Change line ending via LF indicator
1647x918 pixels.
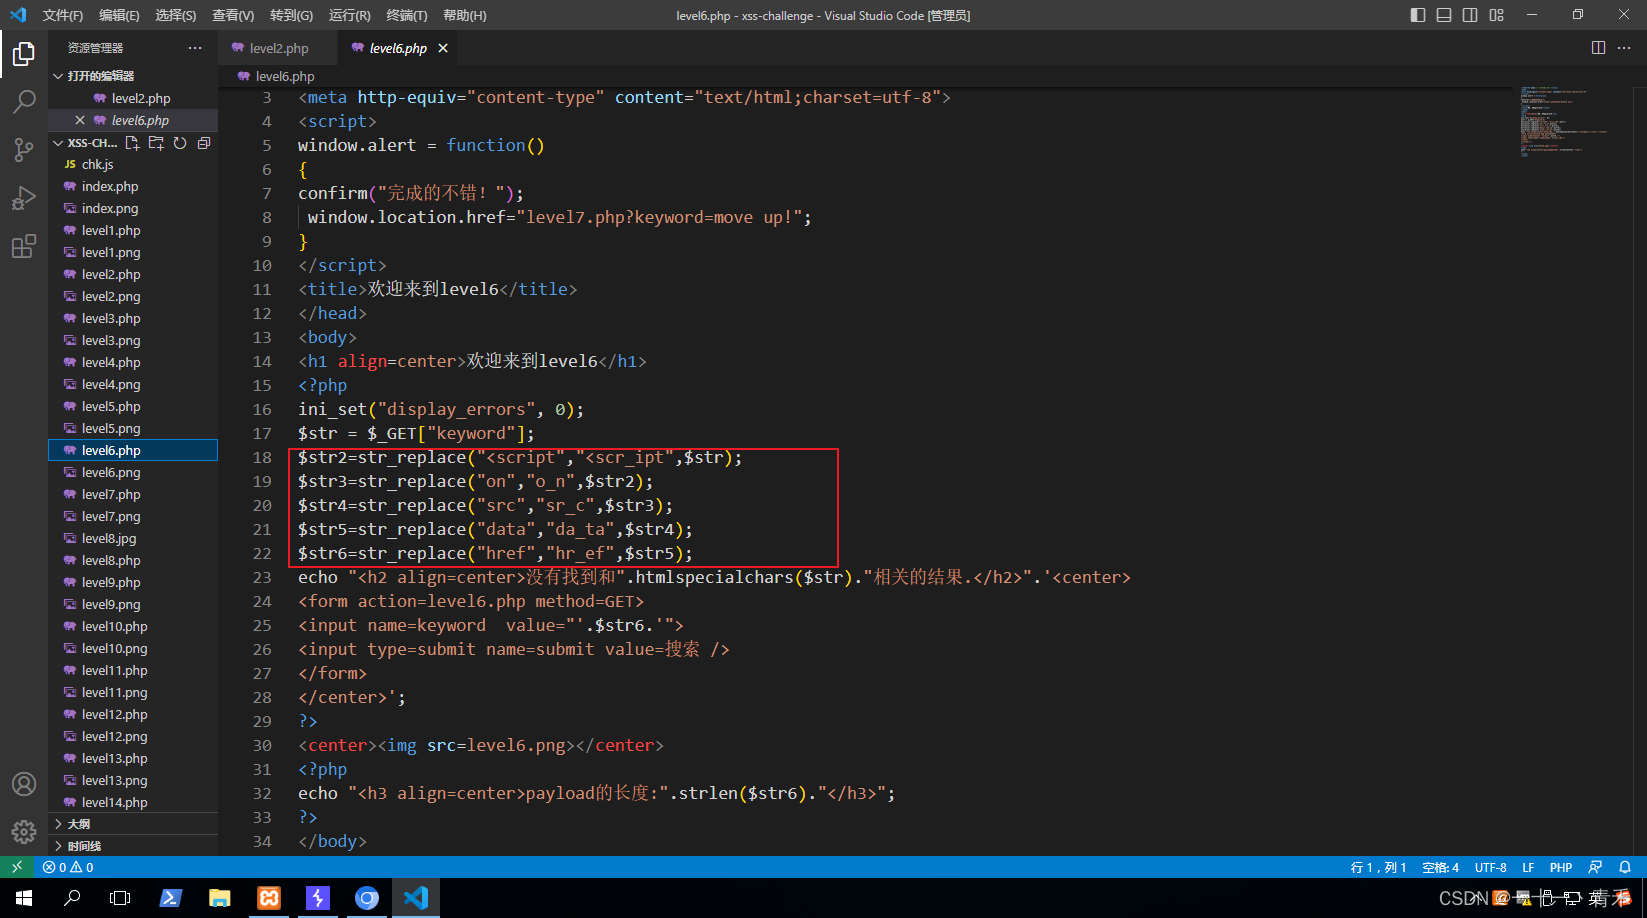(1528, 867)
